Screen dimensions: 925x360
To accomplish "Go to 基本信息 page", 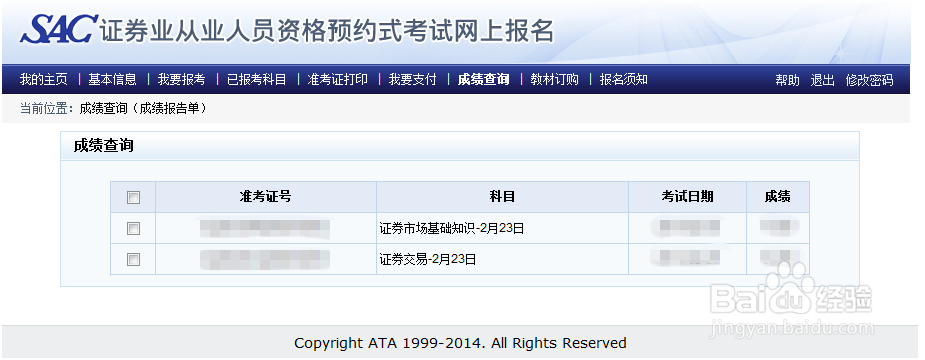I will click(x=112, y=80).
